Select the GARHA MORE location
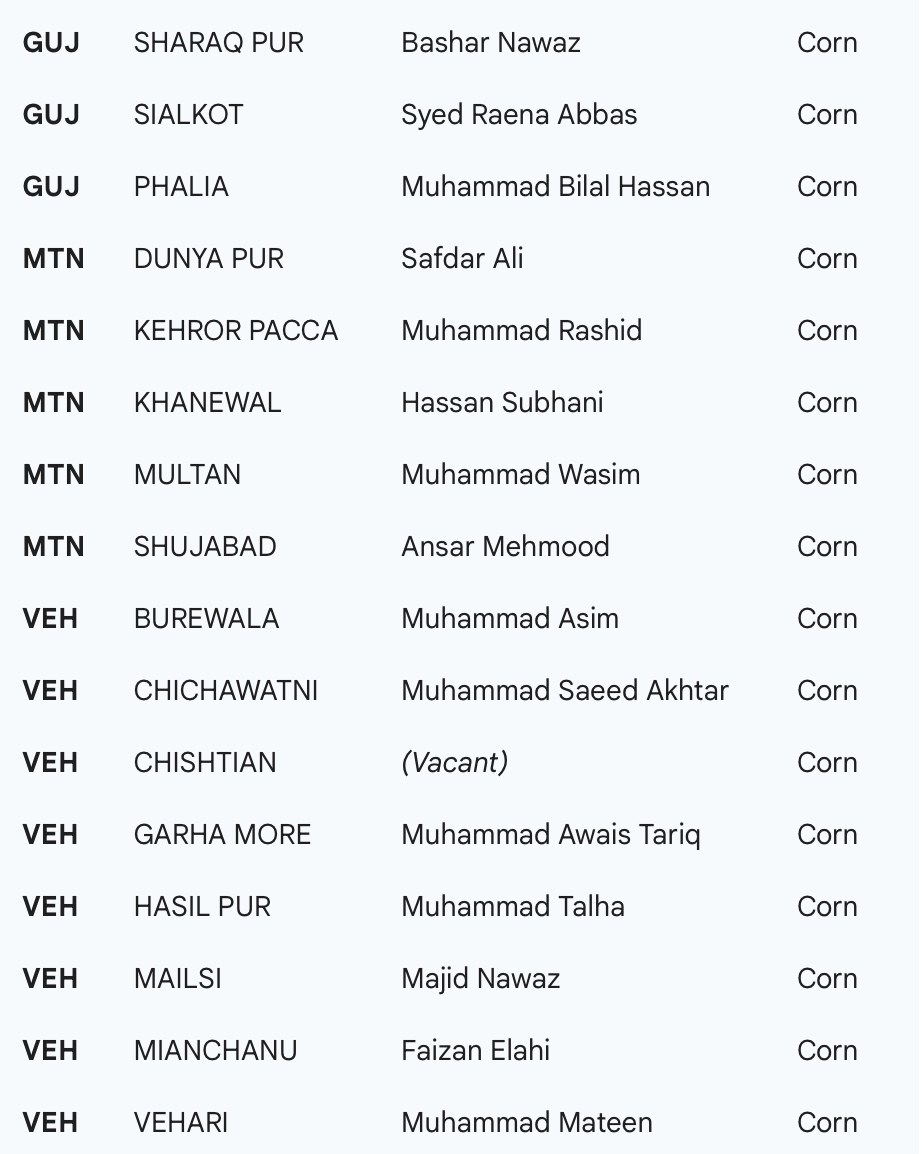The image size is (924, 1154). (222, 835)
